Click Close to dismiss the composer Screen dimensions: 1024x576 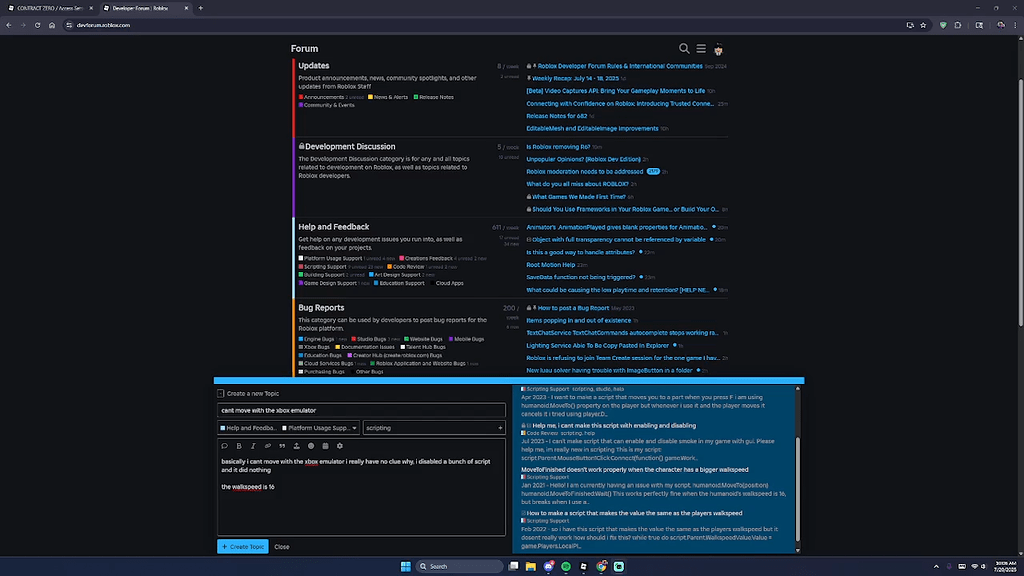point(281,547)
